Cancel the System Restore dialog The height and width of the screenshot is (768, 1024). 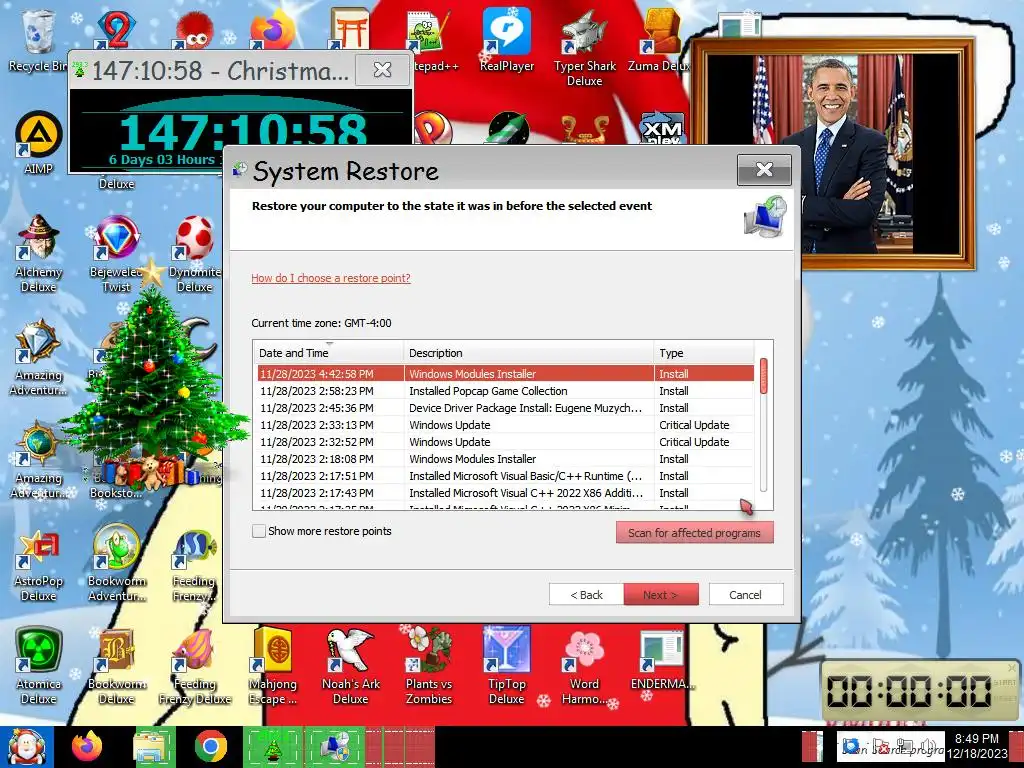tap(745, 594)
